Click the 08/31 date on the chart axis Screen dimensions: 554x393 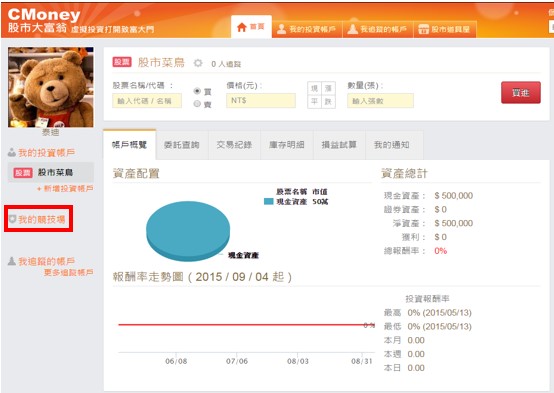pyautogui.click(x=362, y=361)
